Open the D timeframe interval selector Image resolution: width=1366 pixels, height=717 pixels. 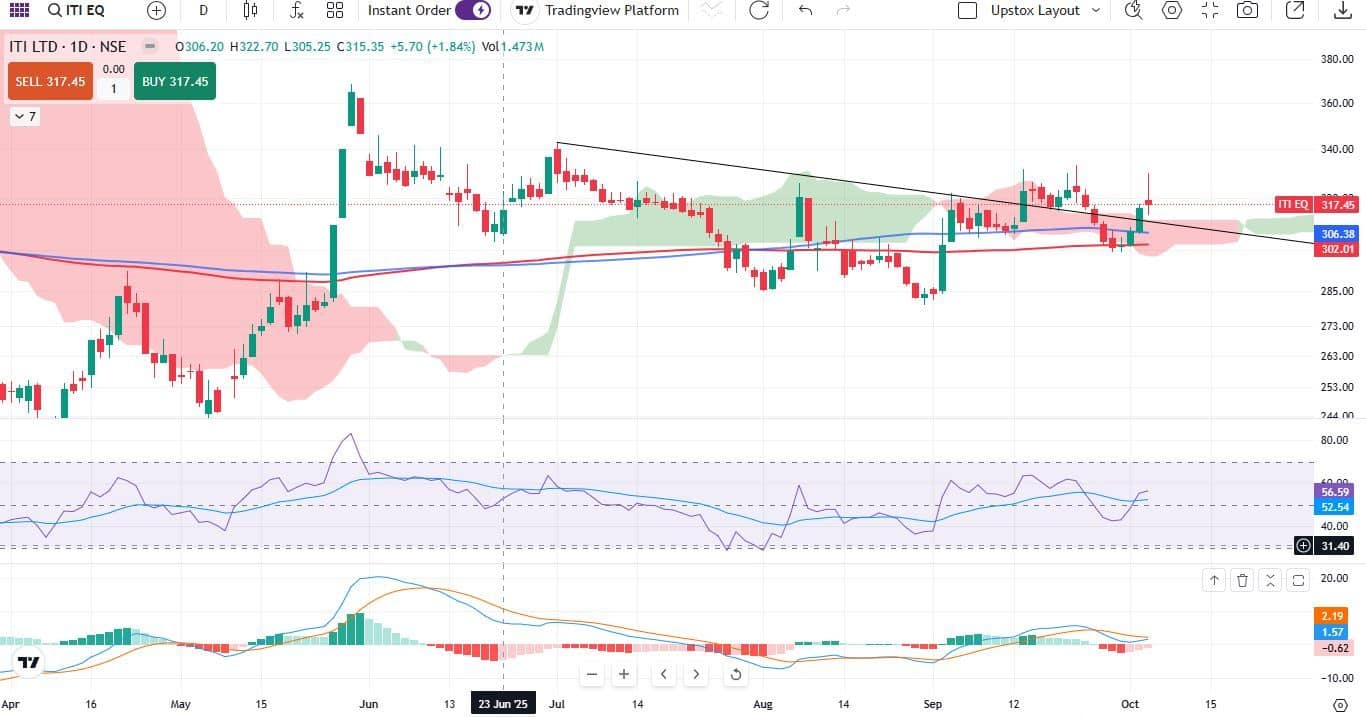(204, 11)
